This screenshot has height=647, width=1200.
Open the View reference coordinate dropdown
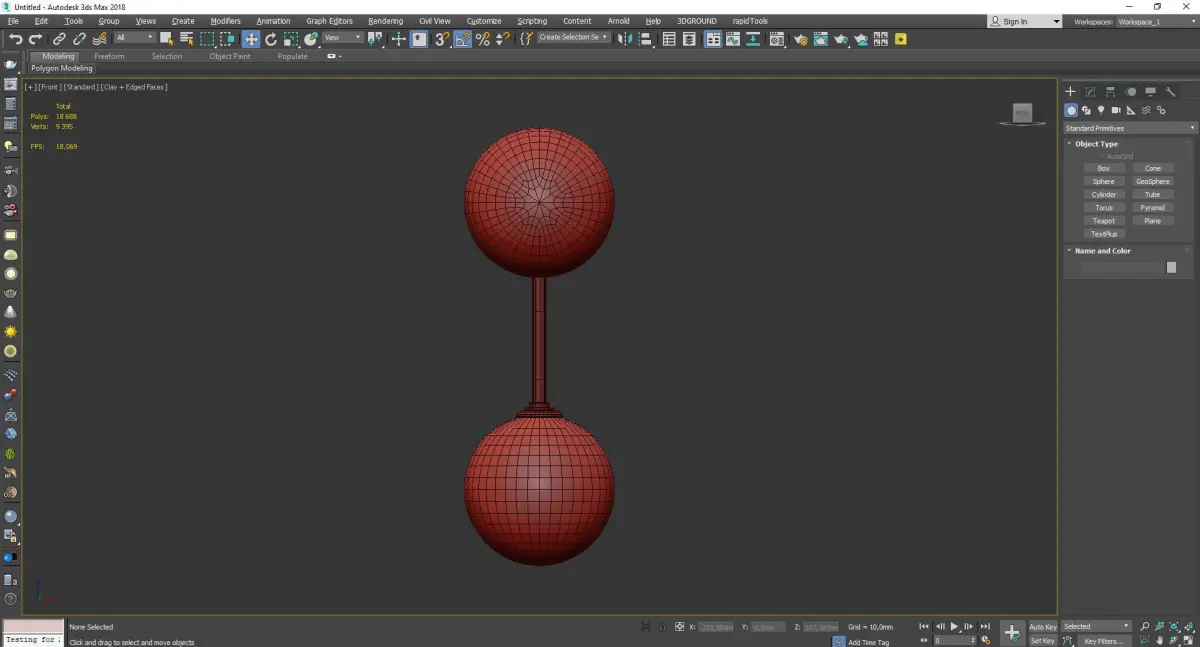click(342, 38)
